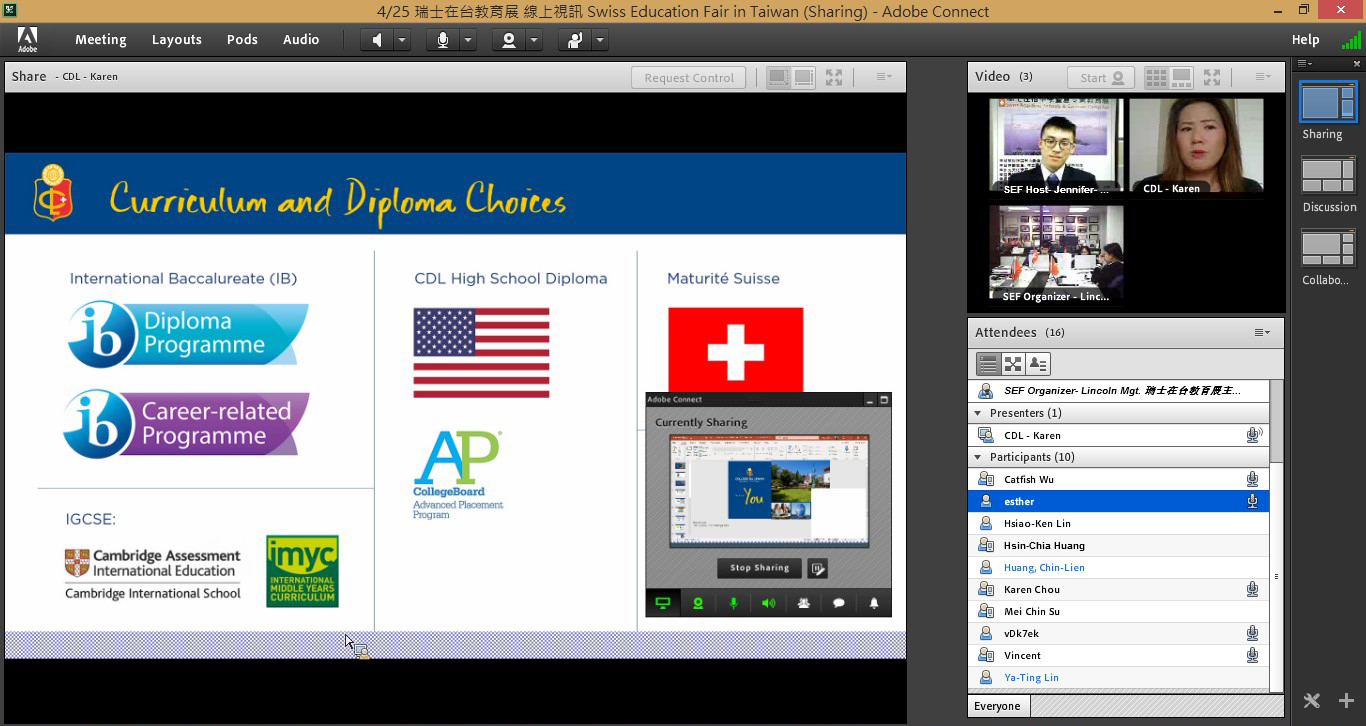Viewport: 1366px width, 726px height.
Task: Switch to the Discussion layout
Action: pos(1327,176)
